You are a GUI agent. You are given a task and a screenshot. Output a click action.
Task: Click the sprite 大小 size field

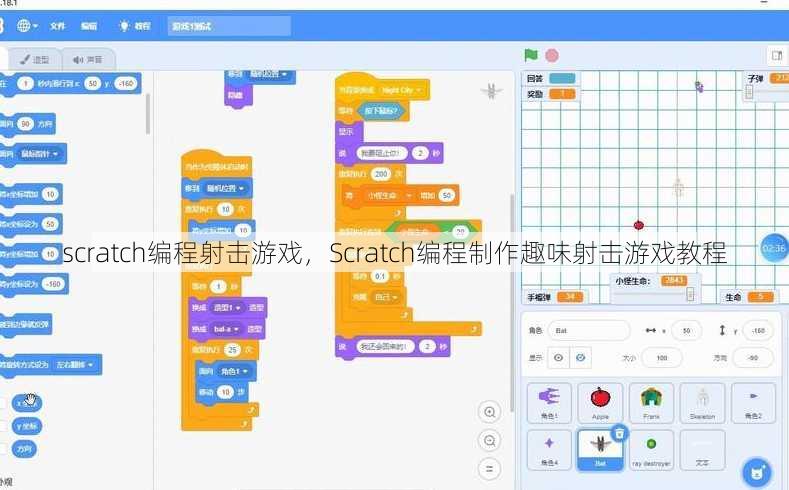pyautogui.click(x=662, y=358)
